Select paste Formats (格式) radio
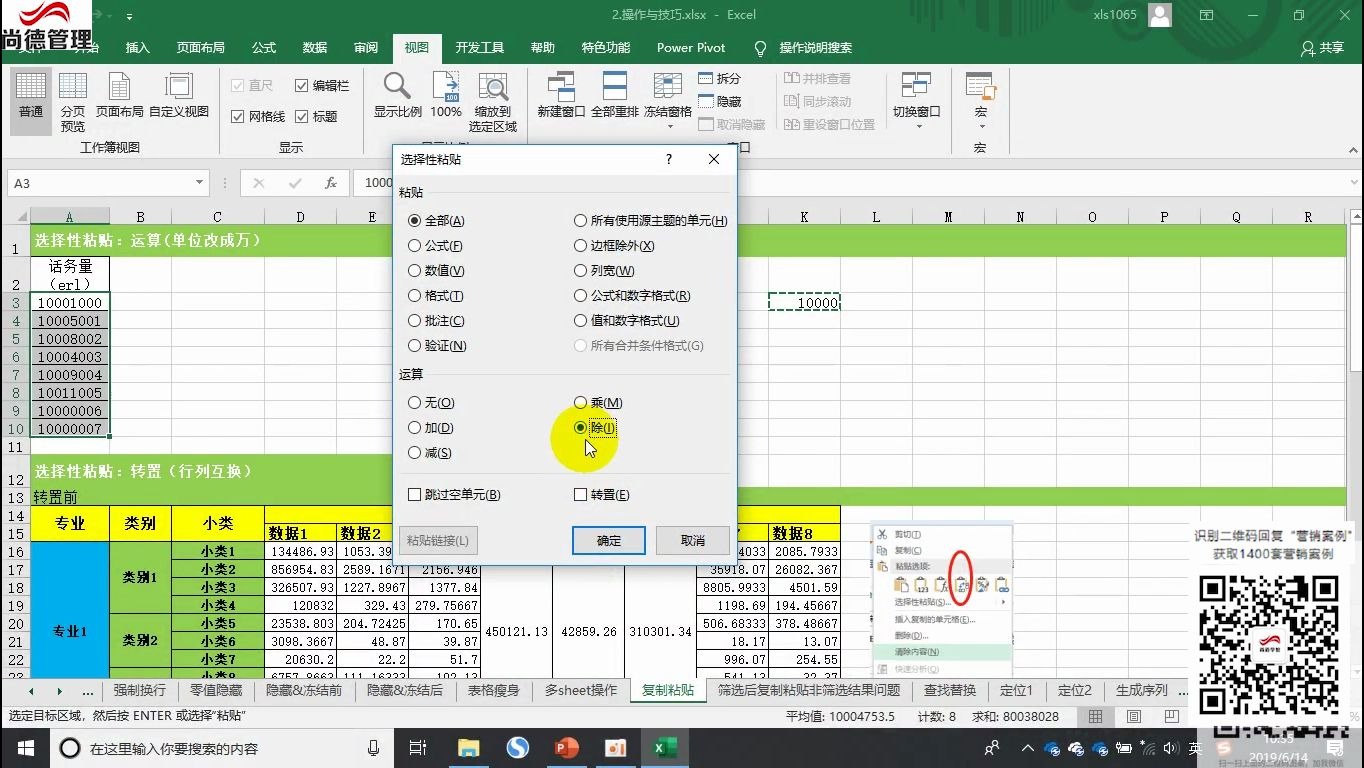1364x768 pixels. (436, 296)
